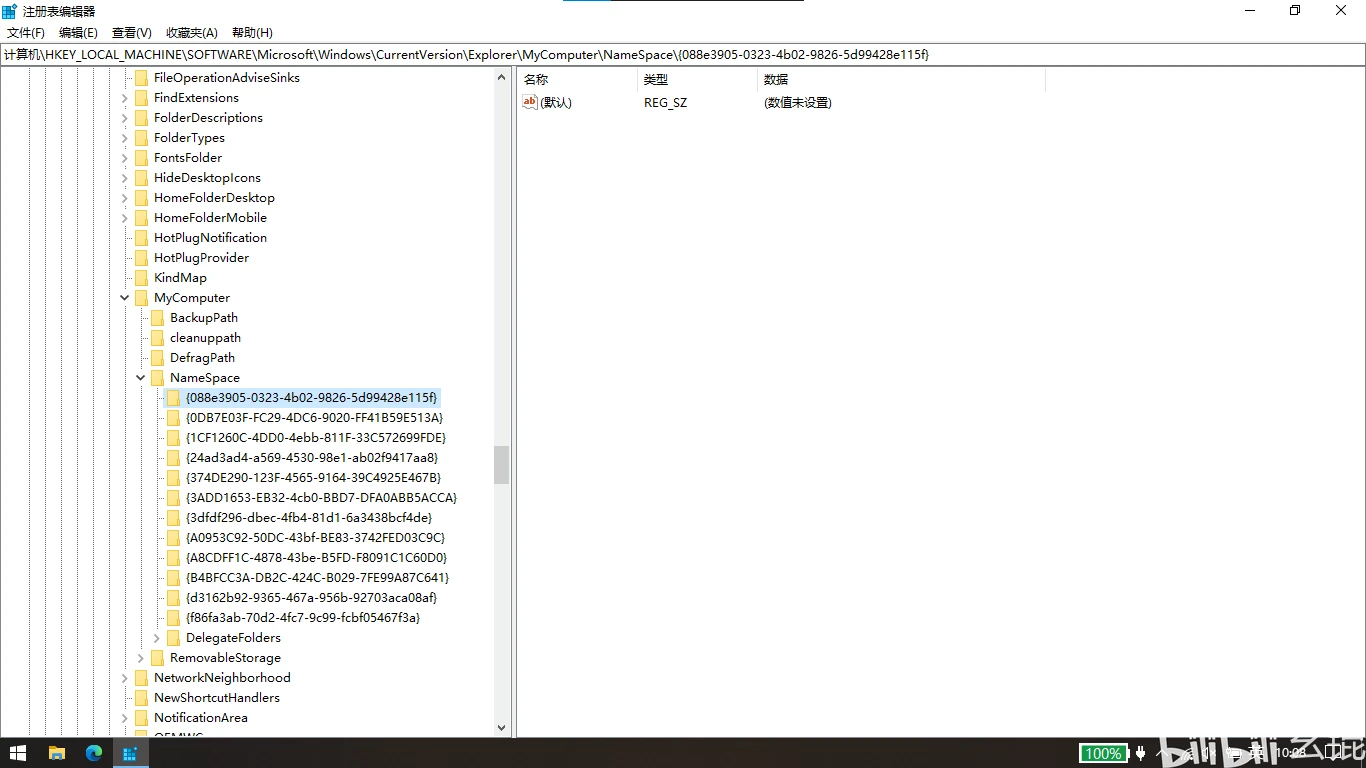Expand the FolderTypes key
This screenshot has height=768, width=1366.
(x=125, y=138)
